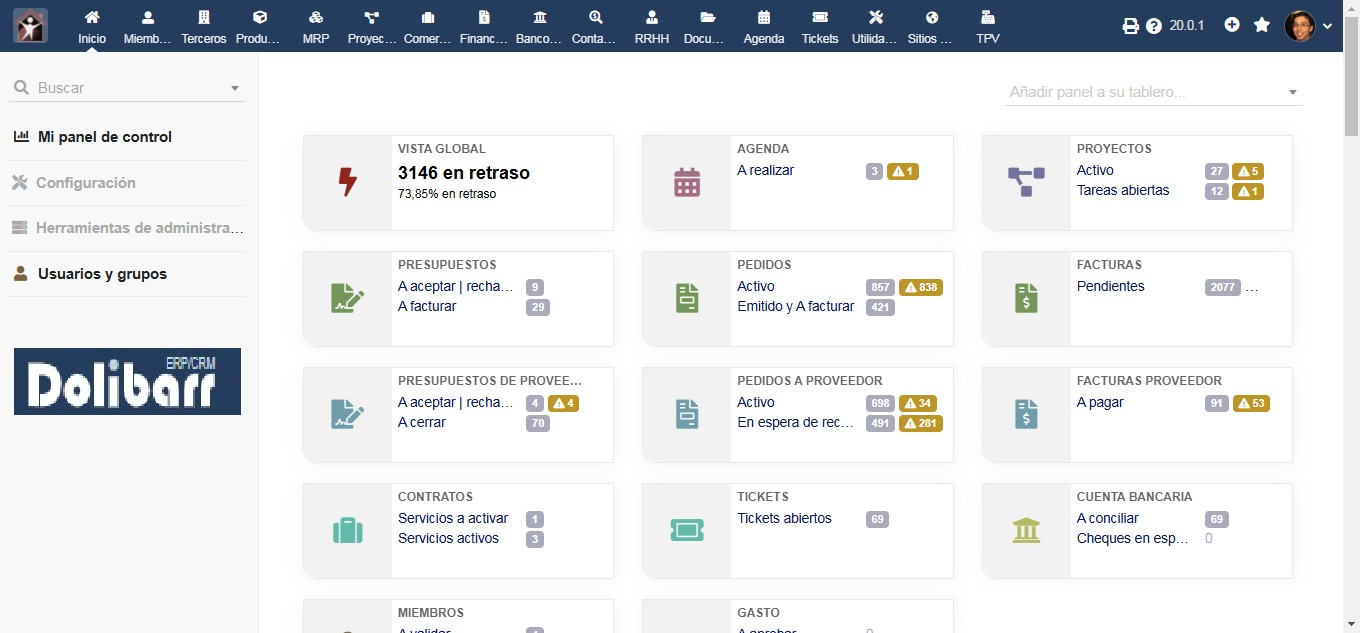Open the Tickets module in top bar
Image resolution: width=1360 pixels, height=633 pixels.
[x=820, y=27]
